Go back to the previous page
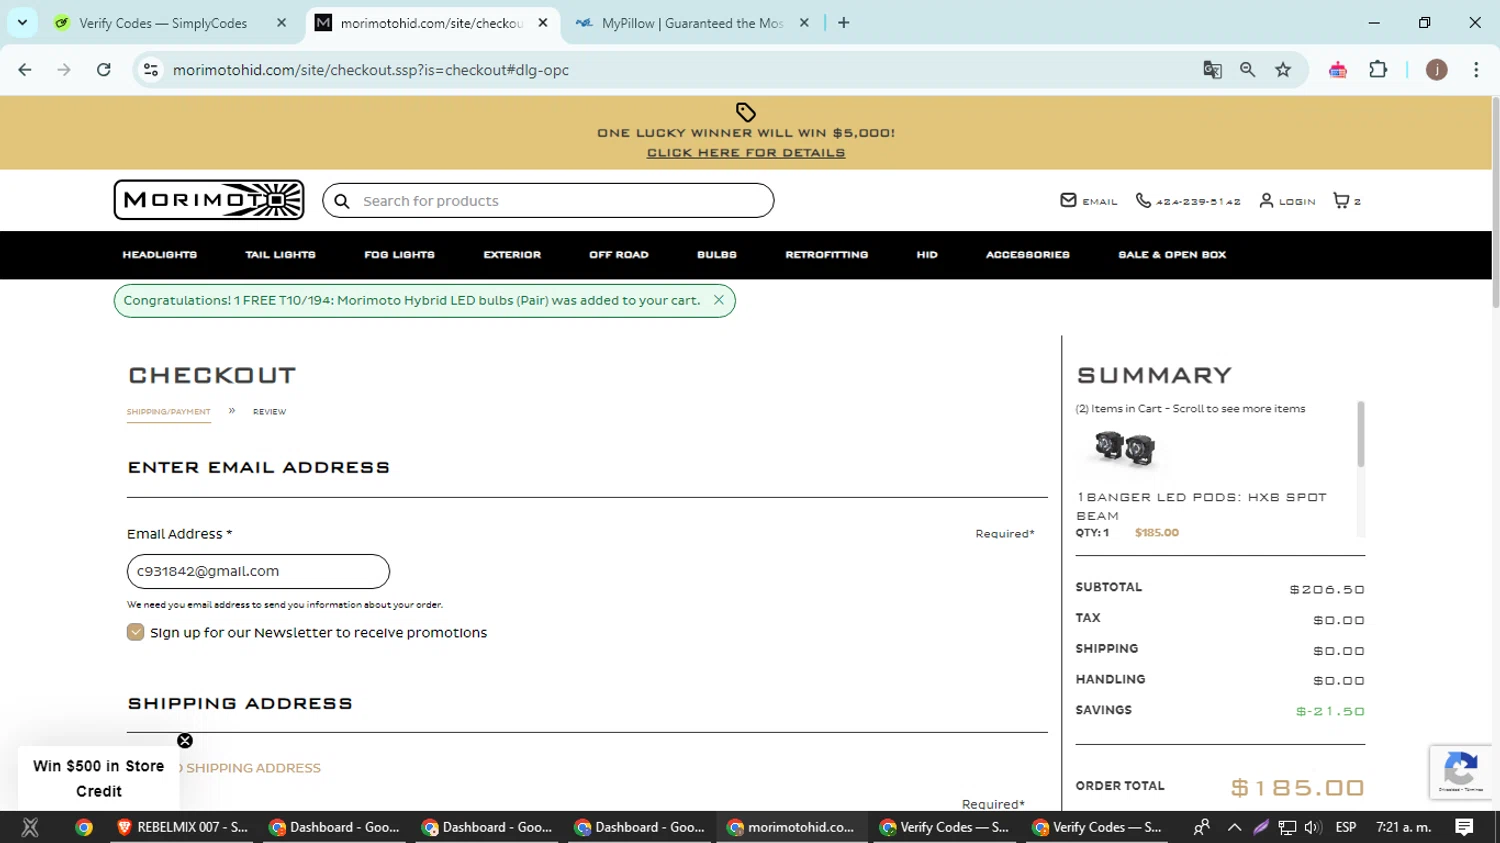 (25, 70)
